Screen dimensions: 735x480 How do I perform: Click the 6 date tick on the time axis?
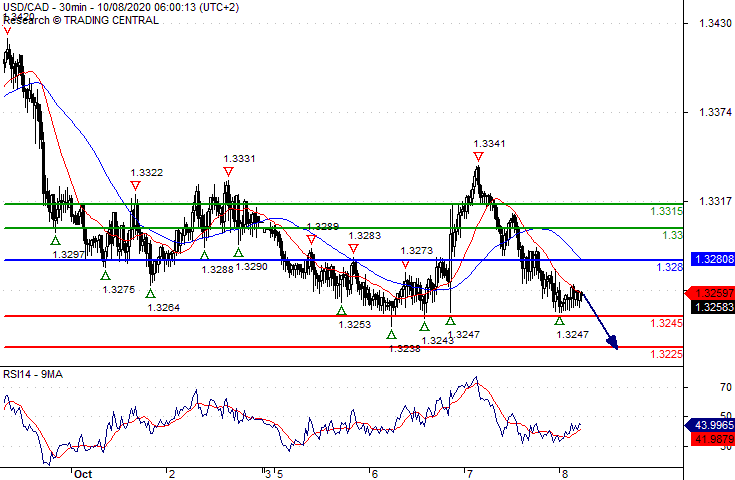click(x=375, y=474)
